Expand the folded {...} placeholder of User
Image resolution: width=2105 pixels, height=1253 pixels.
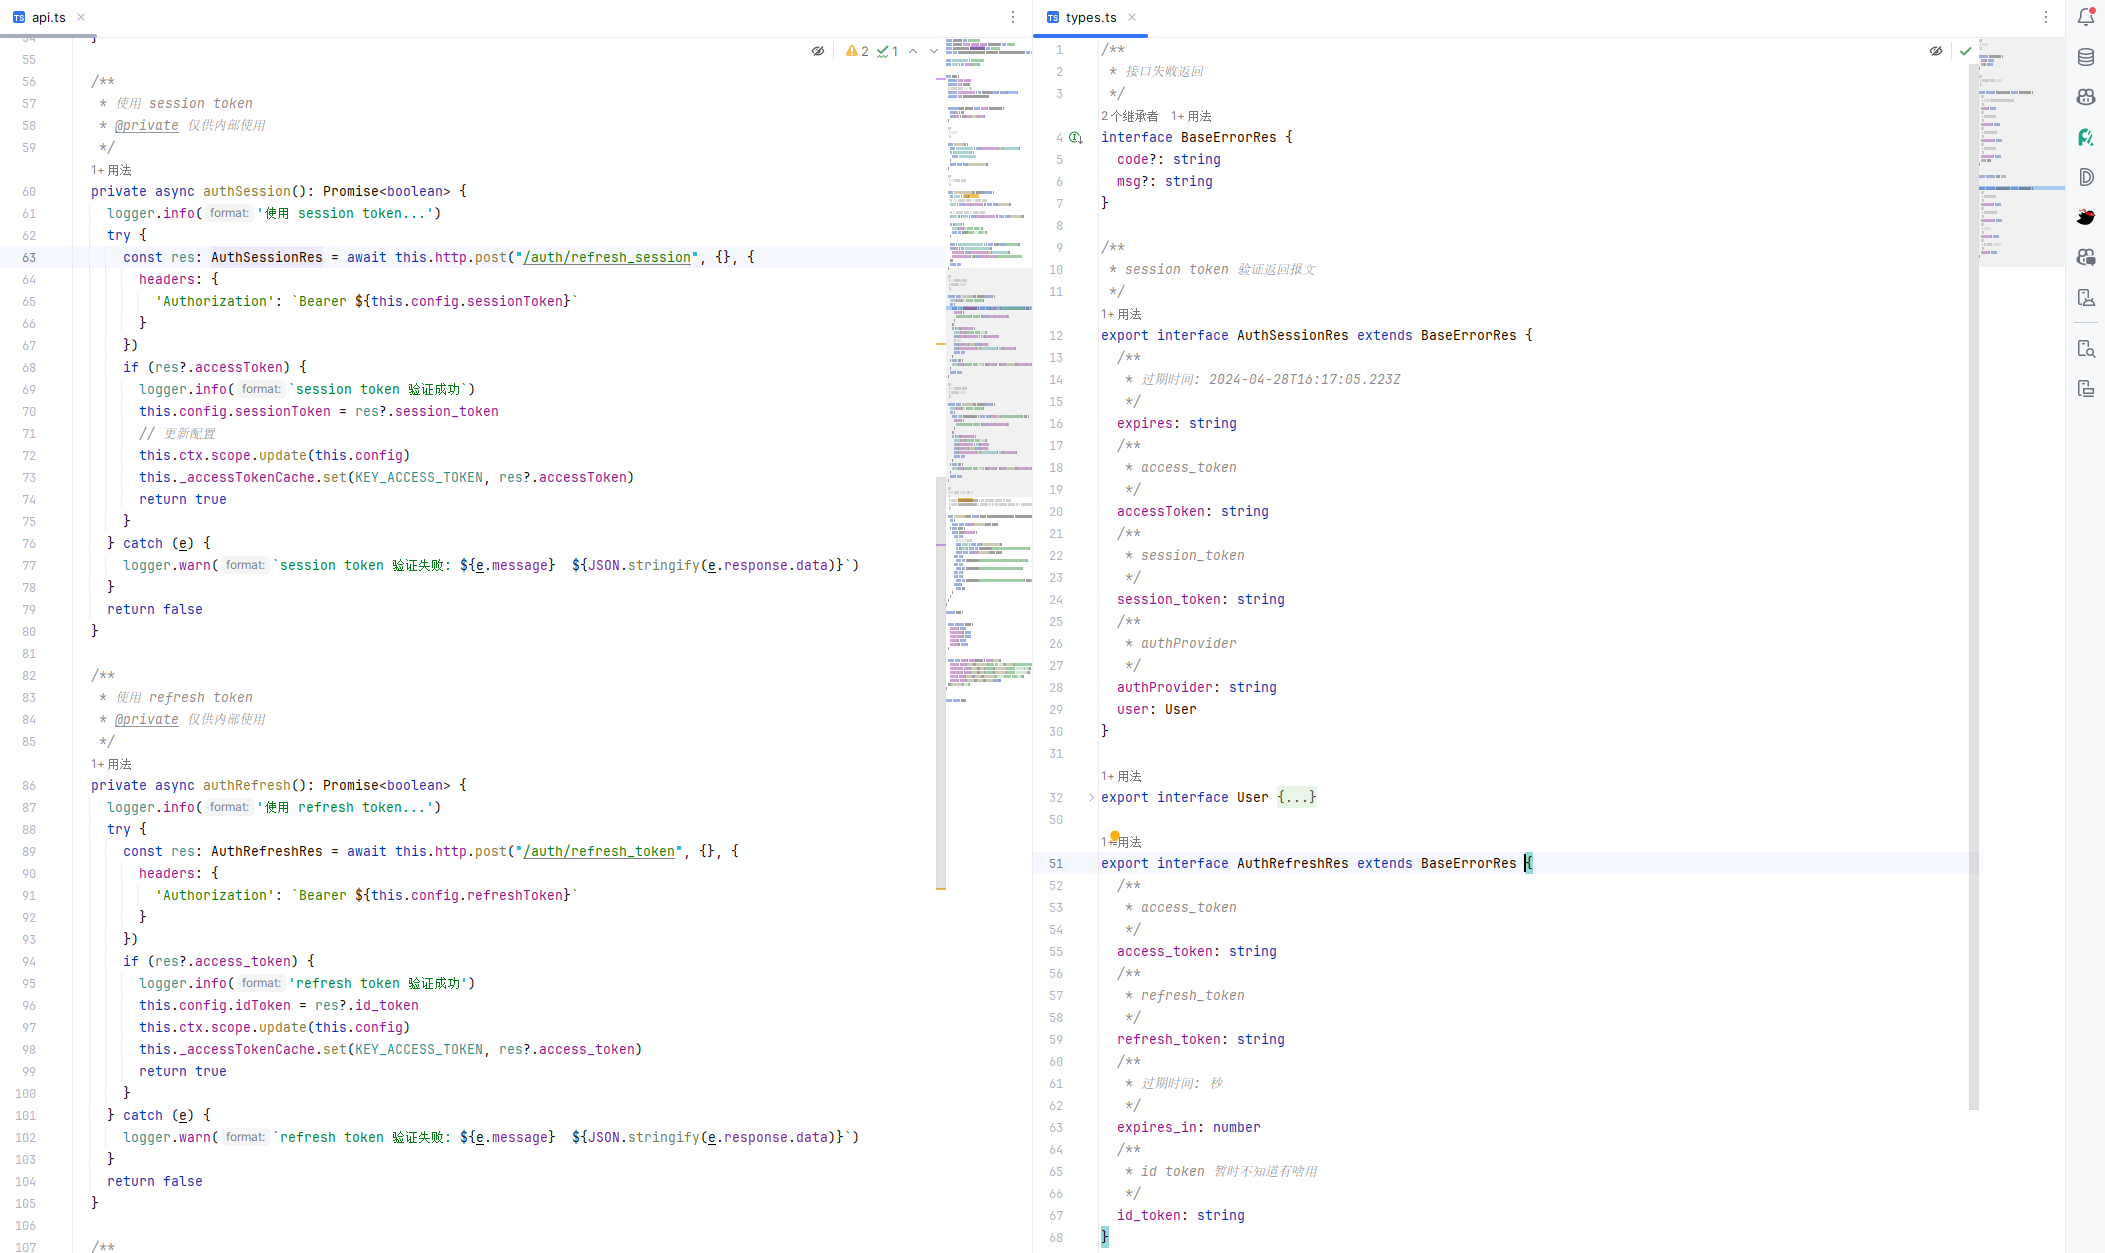[x=1296, y=798]
